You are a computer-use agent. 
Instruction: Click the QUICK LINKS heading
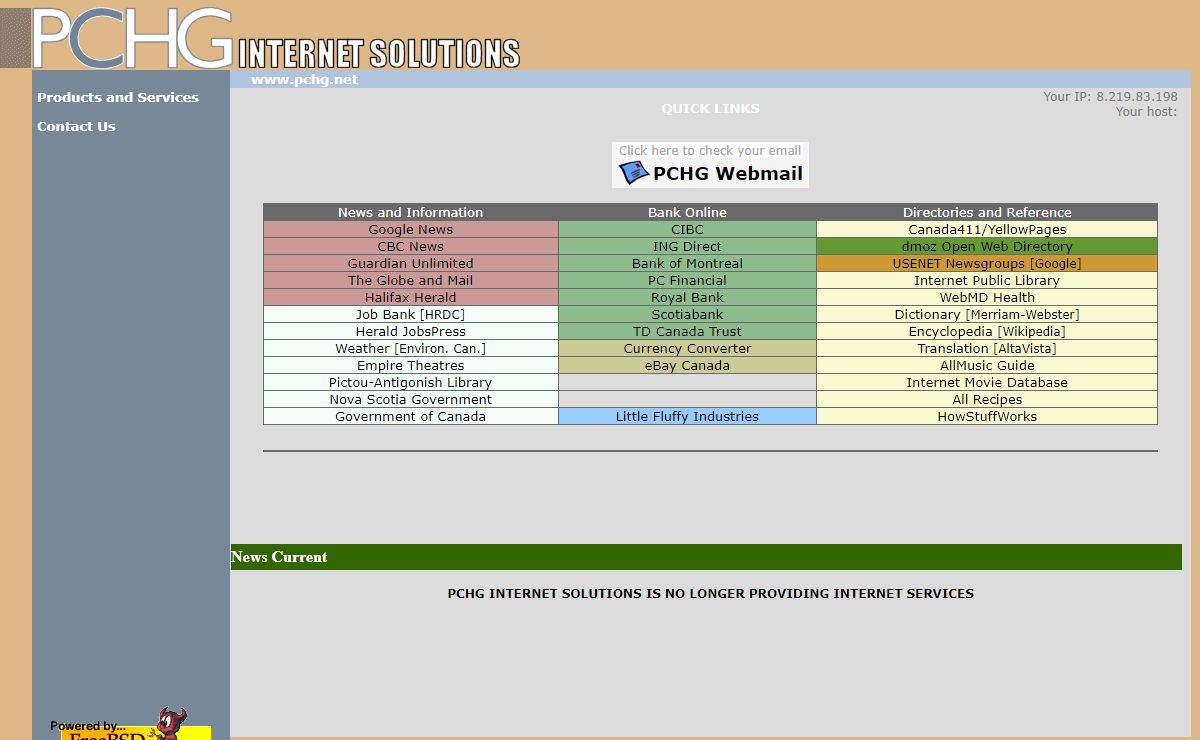[710, 108]
